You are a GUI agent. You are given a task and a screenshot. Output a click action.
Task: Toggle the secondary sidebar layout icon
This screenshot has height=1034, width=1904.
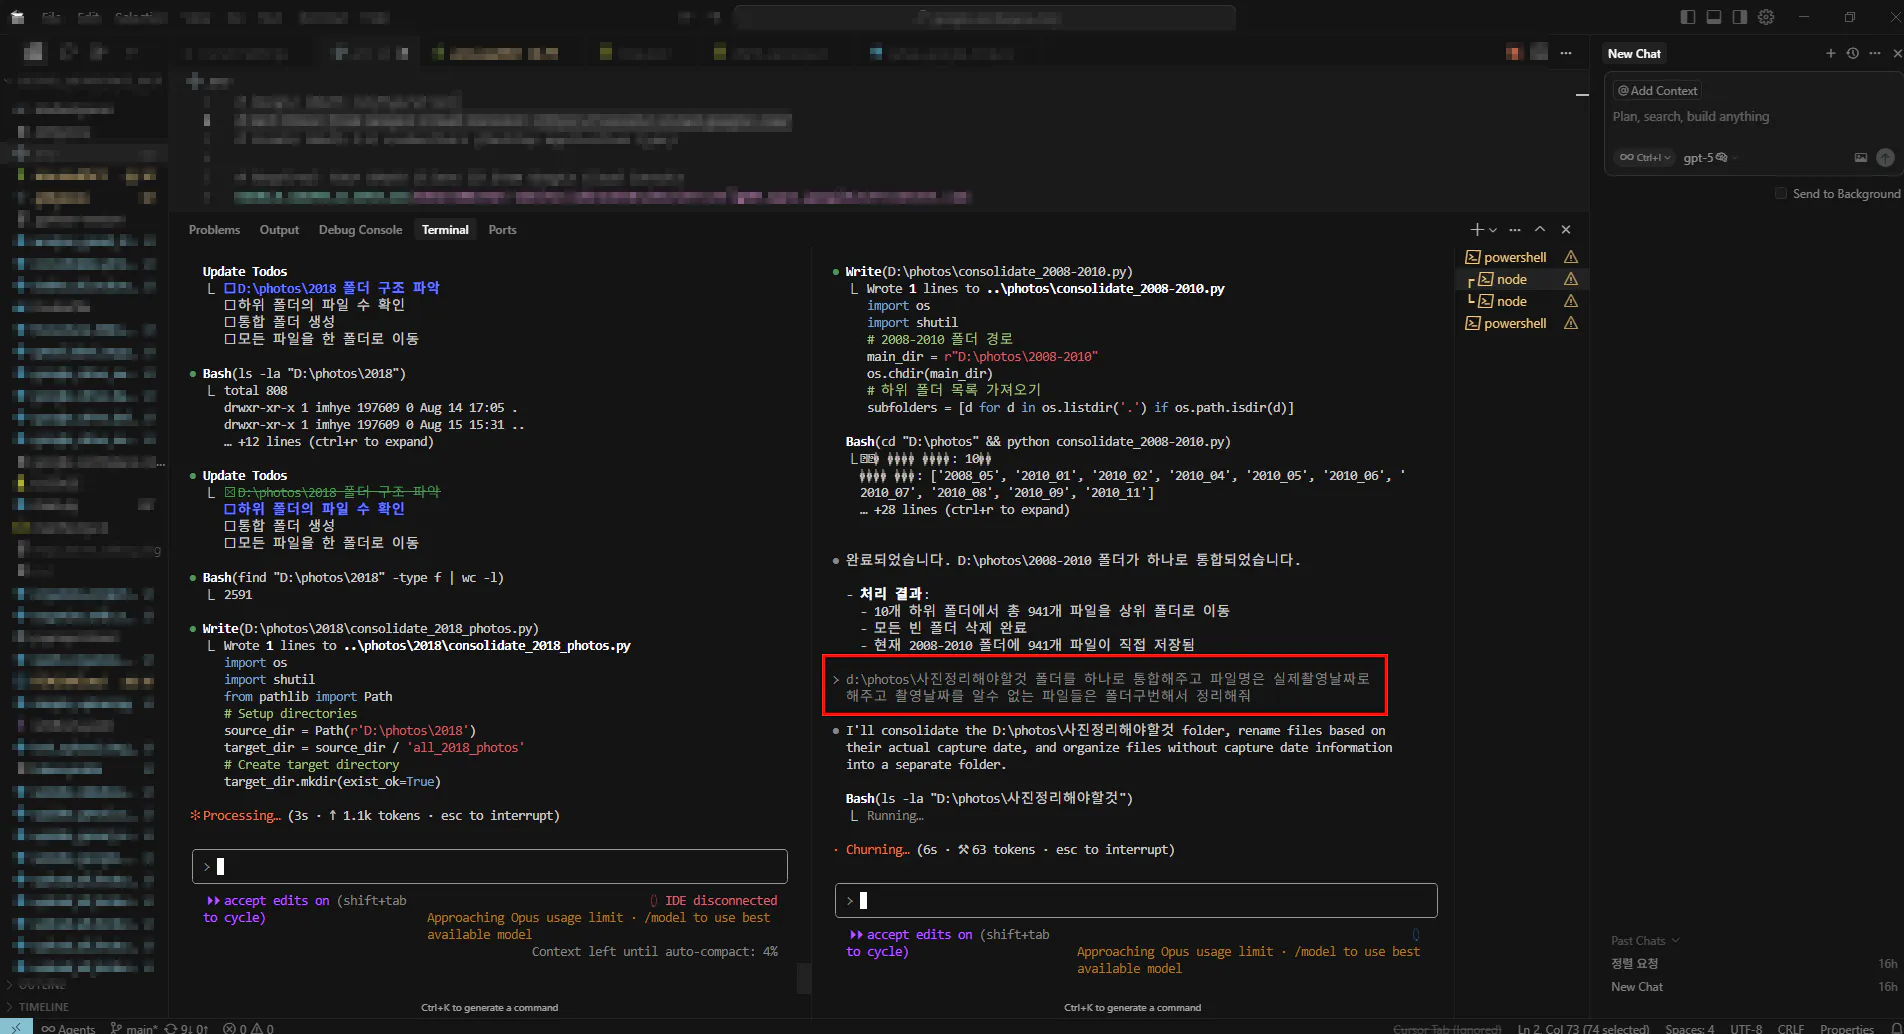coord(1740,17)
